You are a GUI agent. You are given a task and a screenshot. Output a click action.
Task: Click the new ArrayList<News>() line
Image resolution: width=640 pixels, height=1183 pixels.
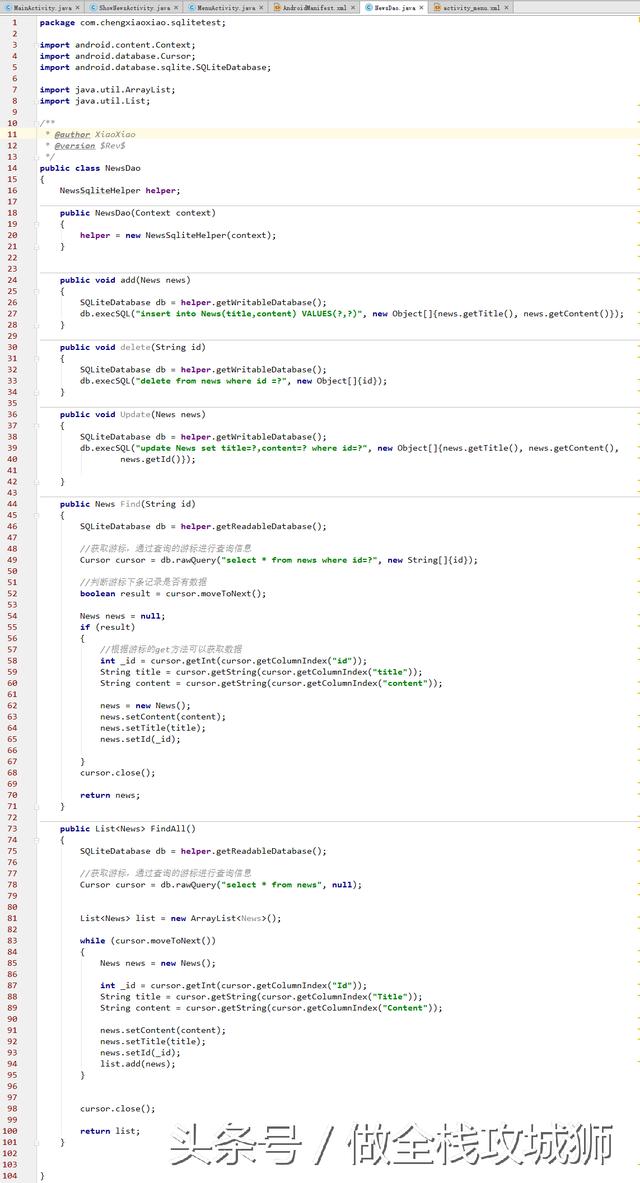(x=180, y=918)
